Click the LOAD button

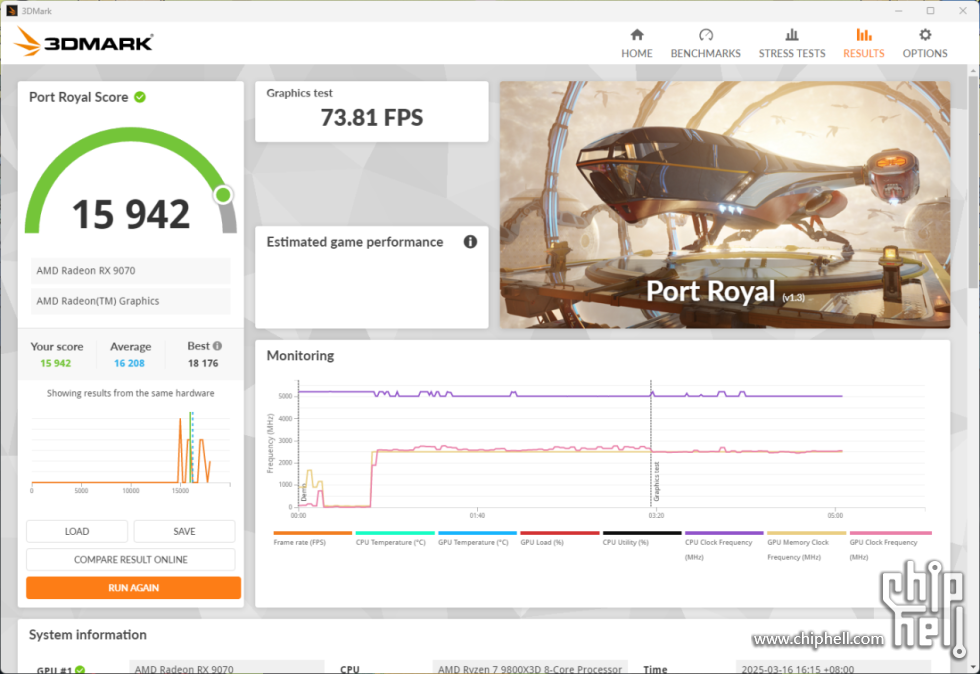tap(77, 531)
